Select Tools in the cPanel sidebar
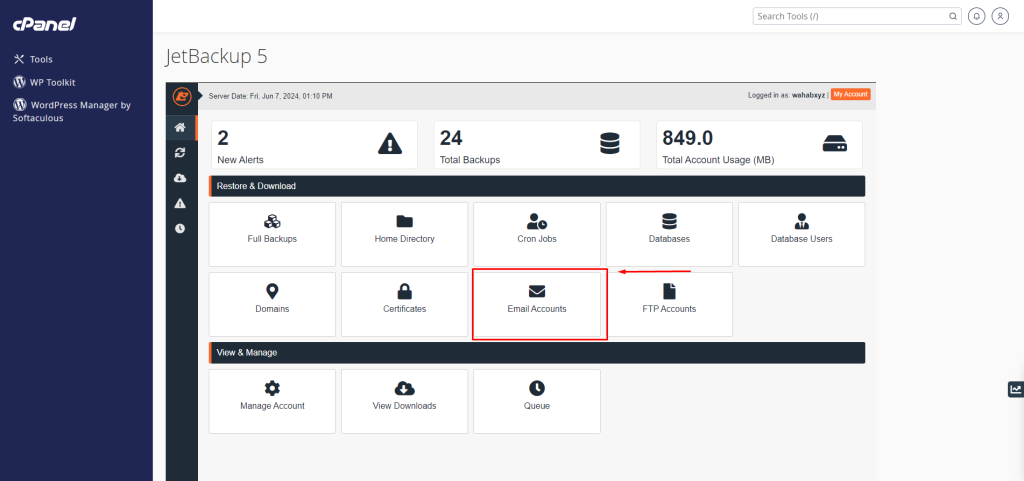Screen dimensions: 1024x481 click(x=41, y=60)
